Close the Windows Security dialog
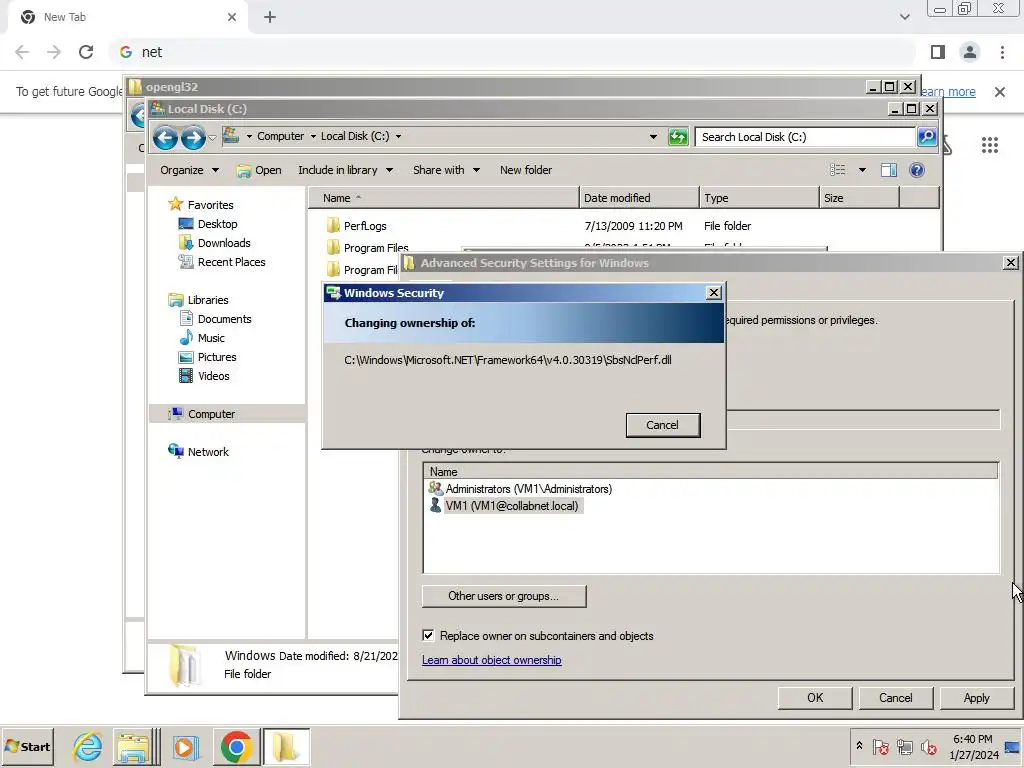This screenshot has width=1024, height=768. (714, 293)
